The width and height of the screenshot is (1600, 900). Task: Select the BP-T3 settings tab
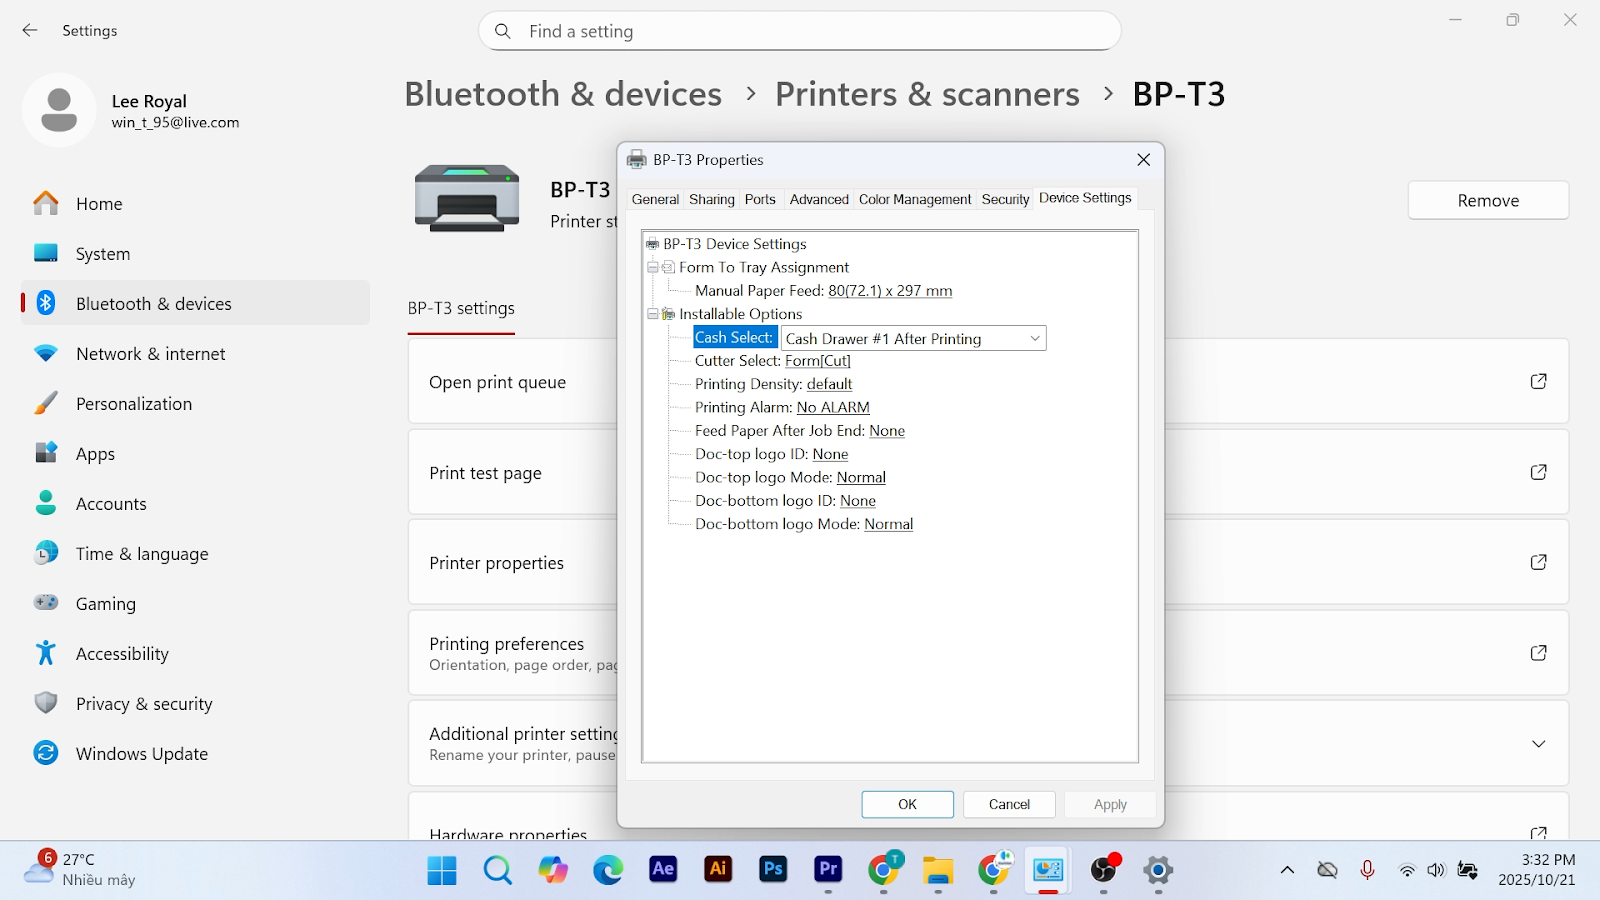pyautogui.click(x=461, y=309)
